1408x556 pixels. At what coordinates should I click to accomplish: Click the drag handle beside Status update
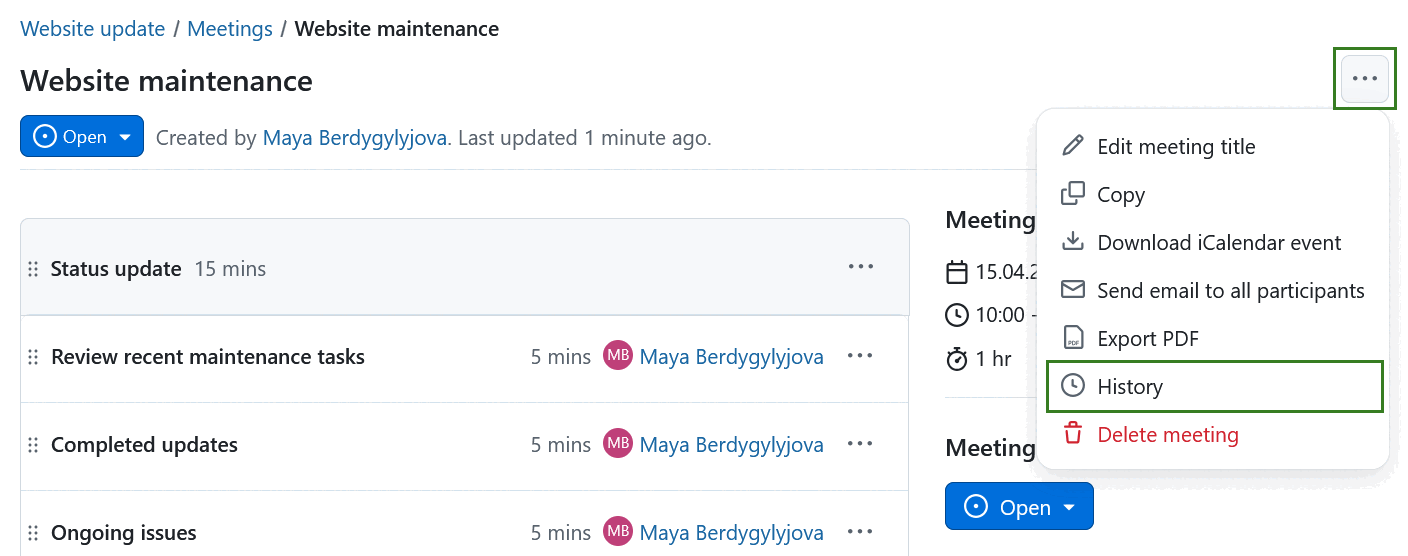(x=33, y=269)
